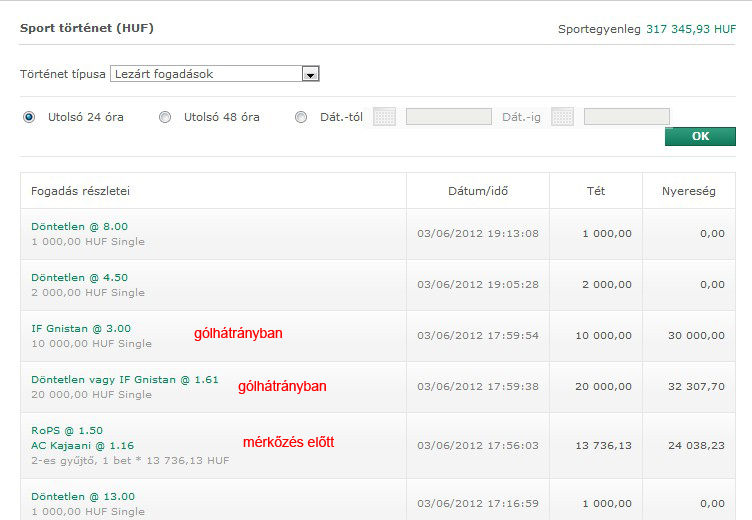Click the Dát.-tól date input field
This screenshot has height=520, width=752.
[449, 117]
